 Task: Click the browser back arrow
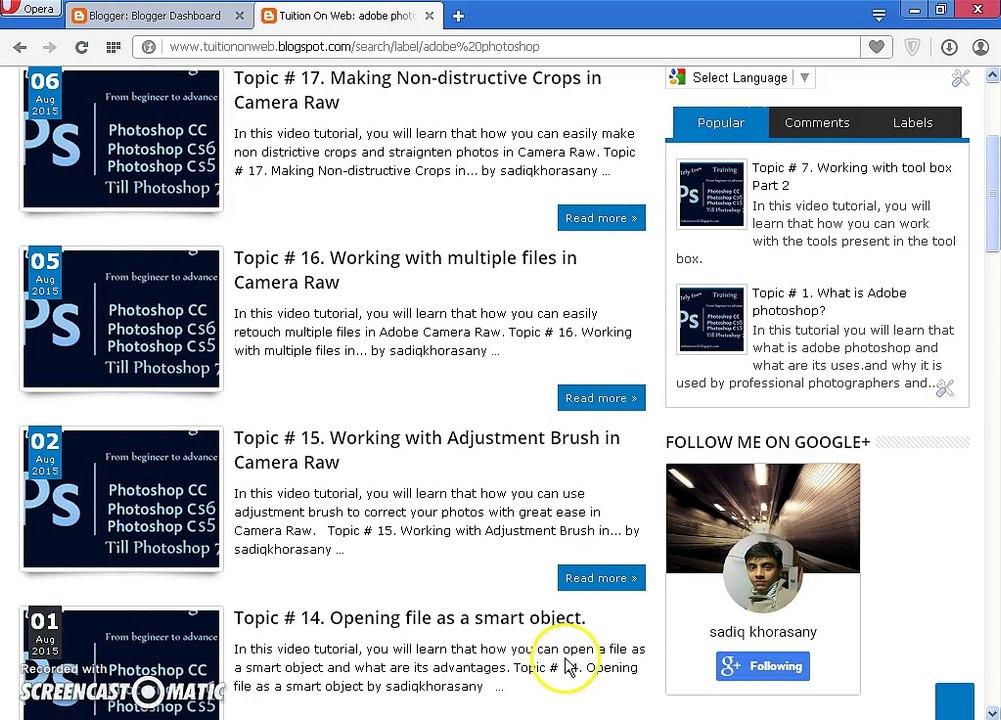click(x=20, y=47)
